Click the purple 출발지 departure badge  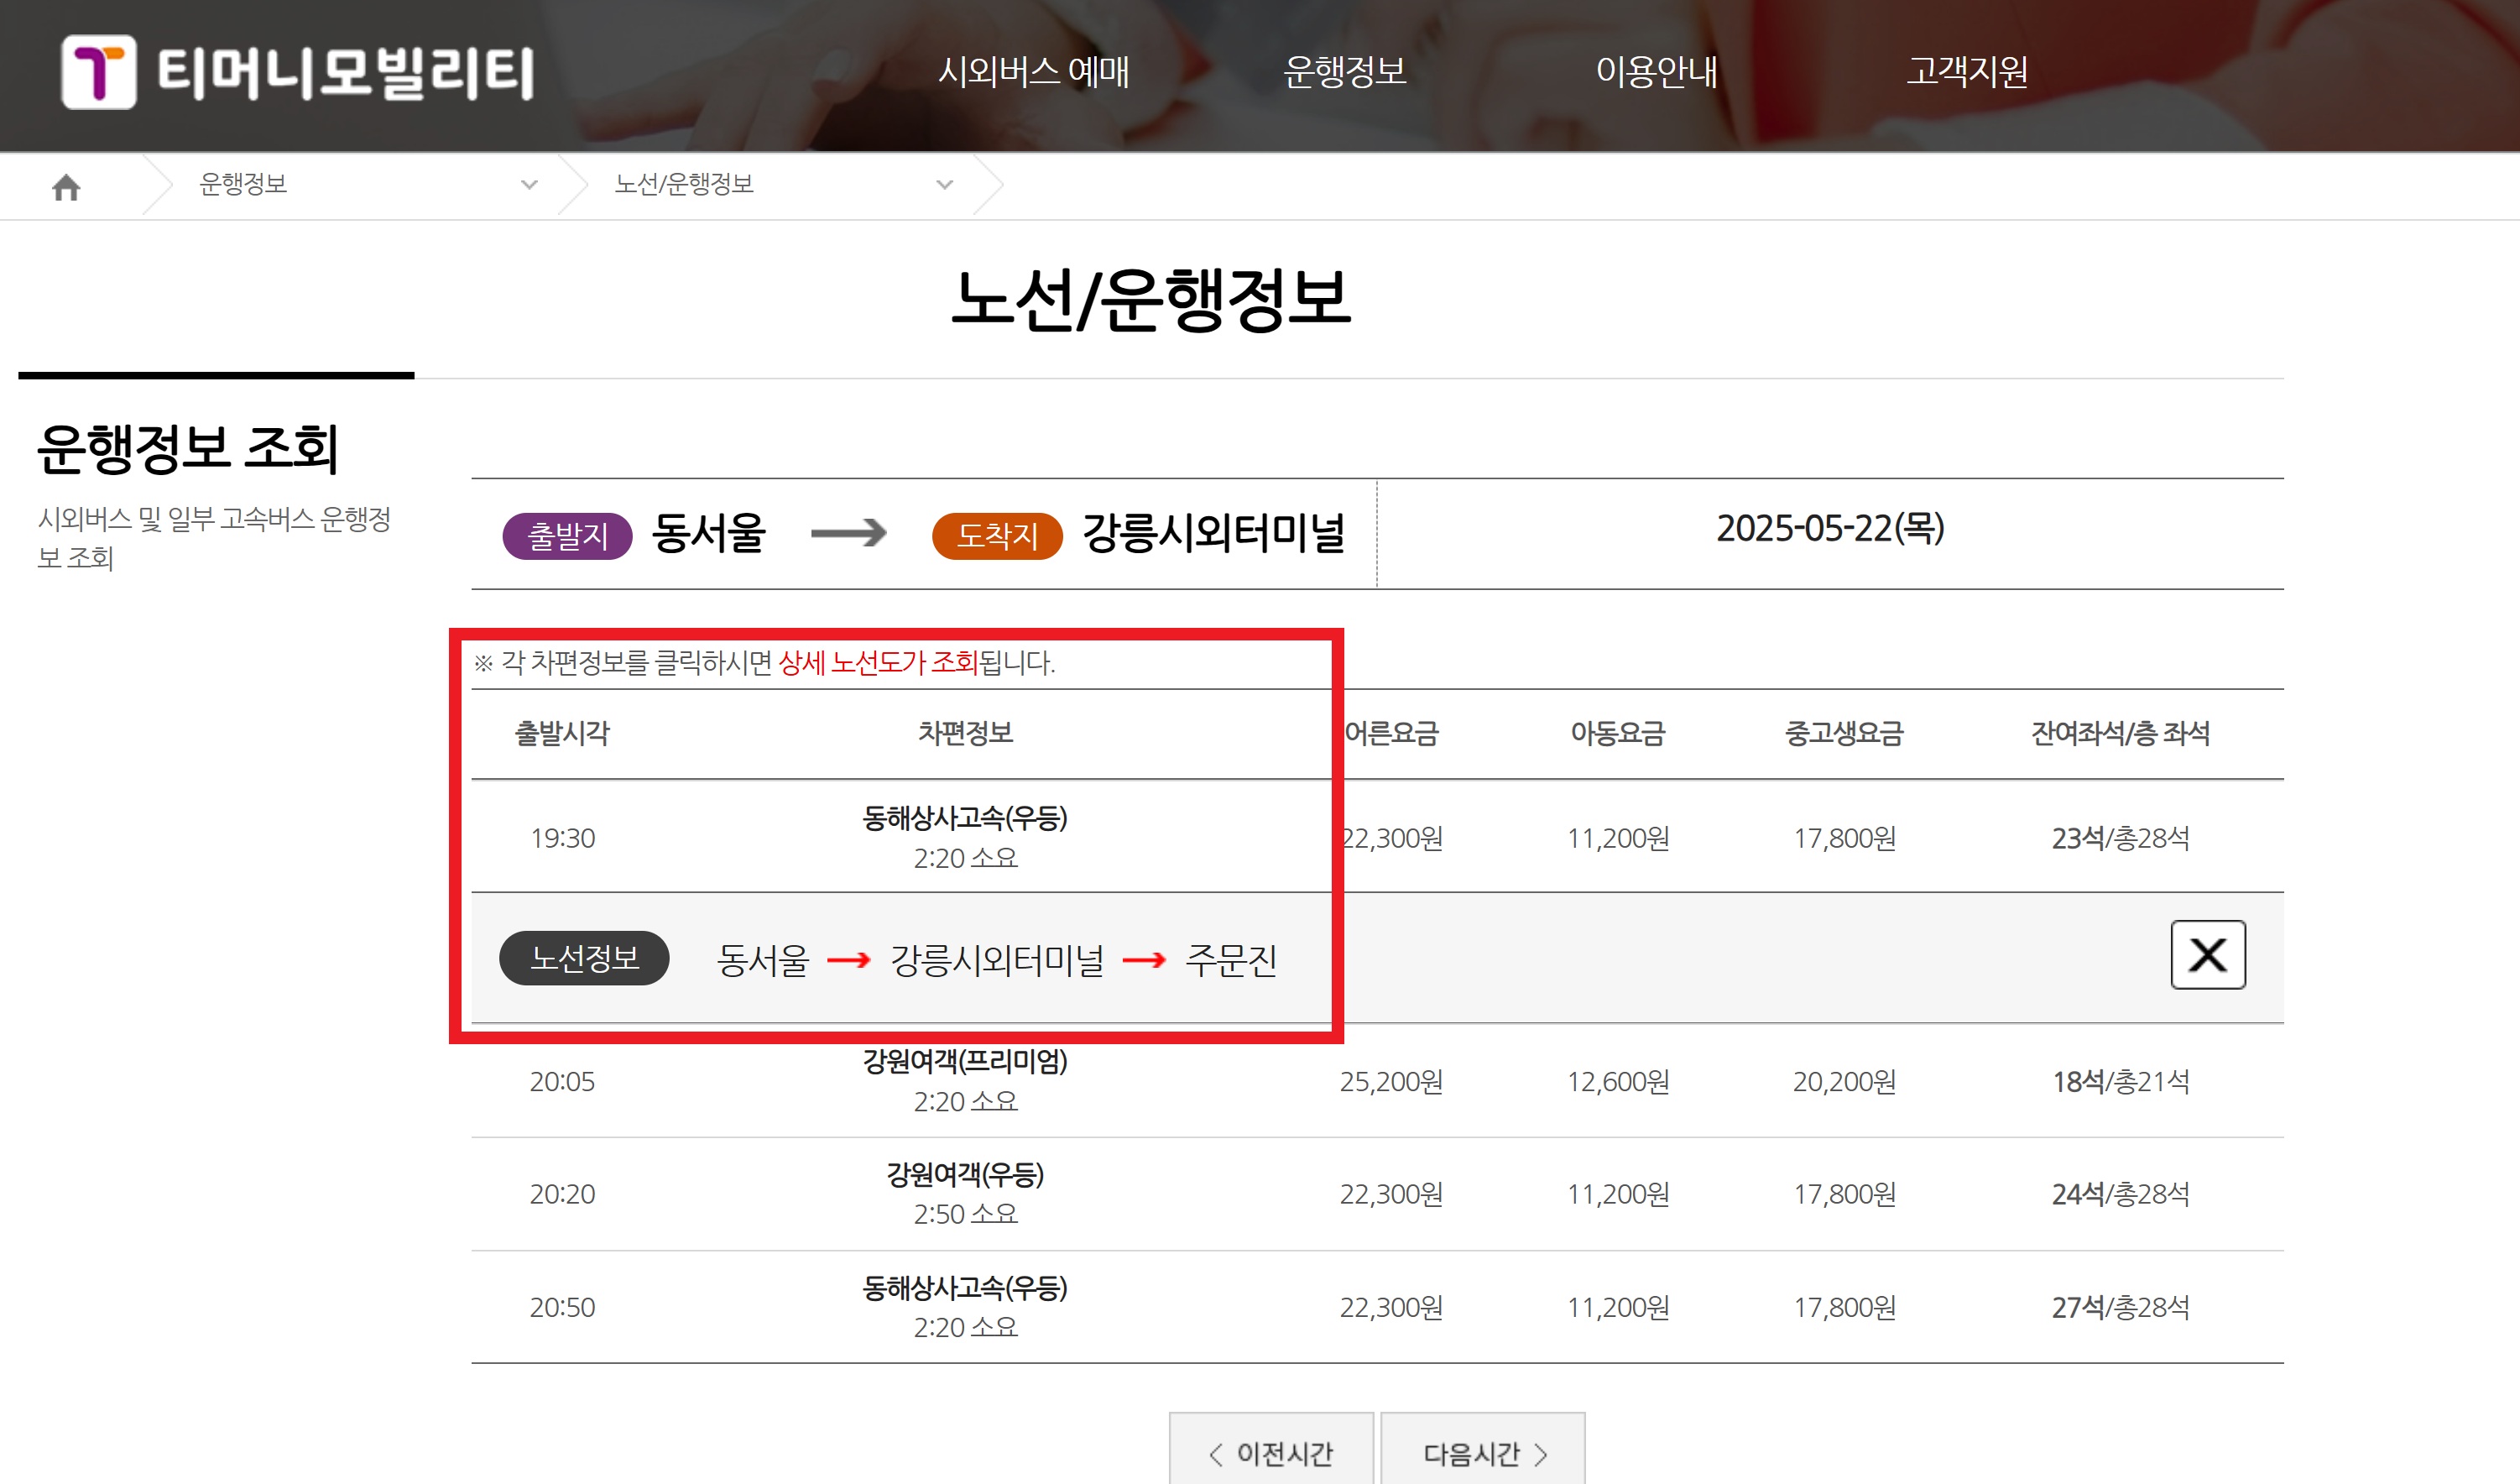[567, 536]
